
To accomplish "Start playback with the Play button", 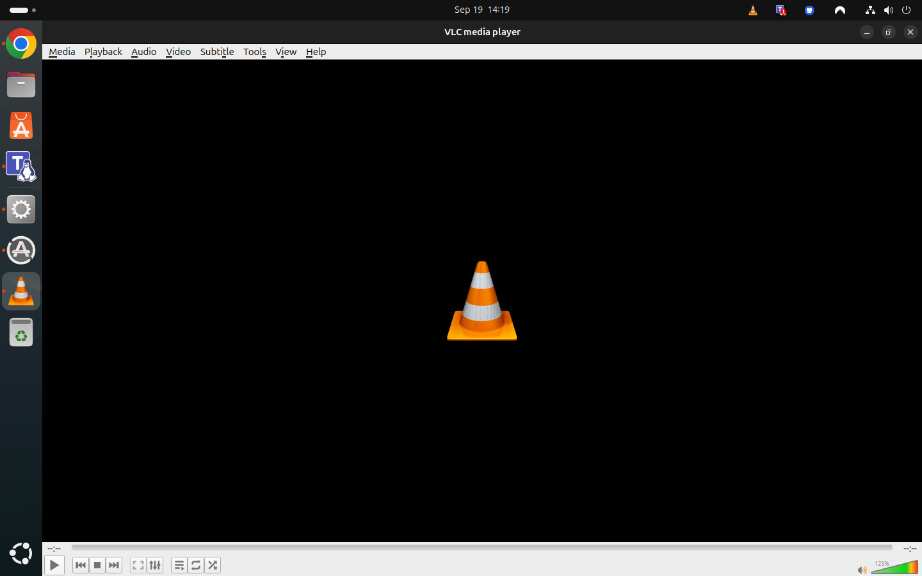I will 54,565.
